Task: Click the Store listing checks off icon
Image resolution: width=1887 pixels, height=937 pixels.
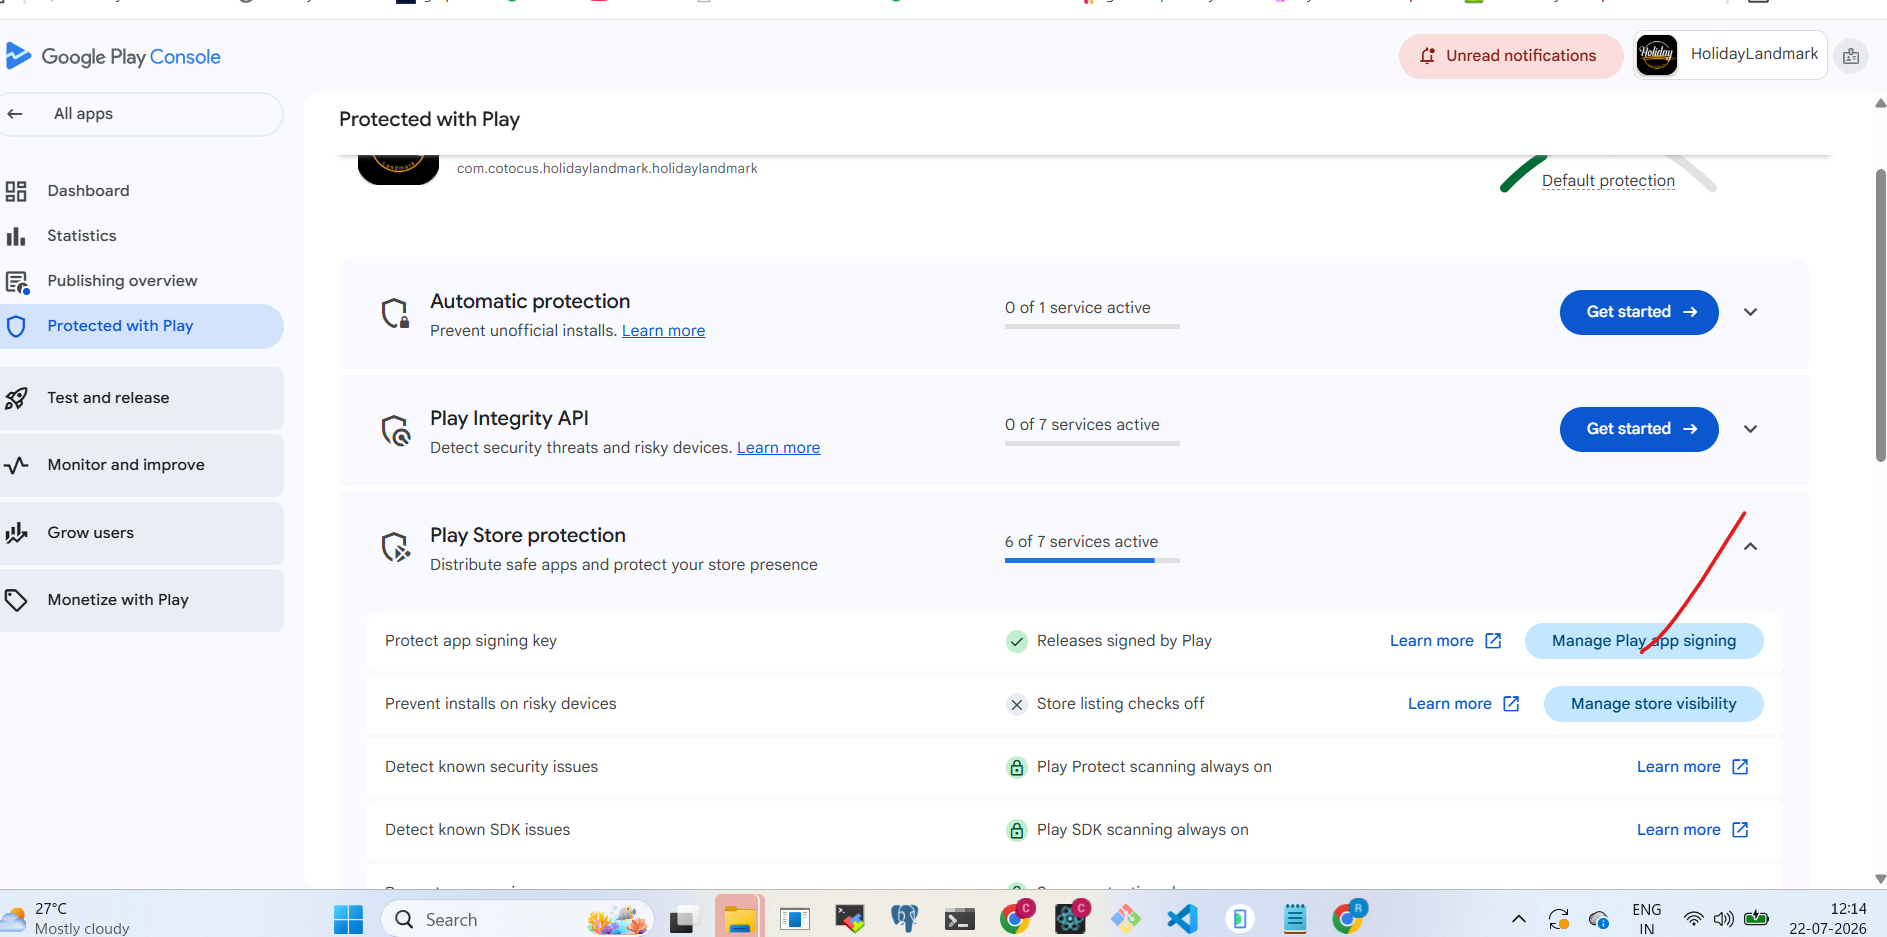Action: [1016, 704]
